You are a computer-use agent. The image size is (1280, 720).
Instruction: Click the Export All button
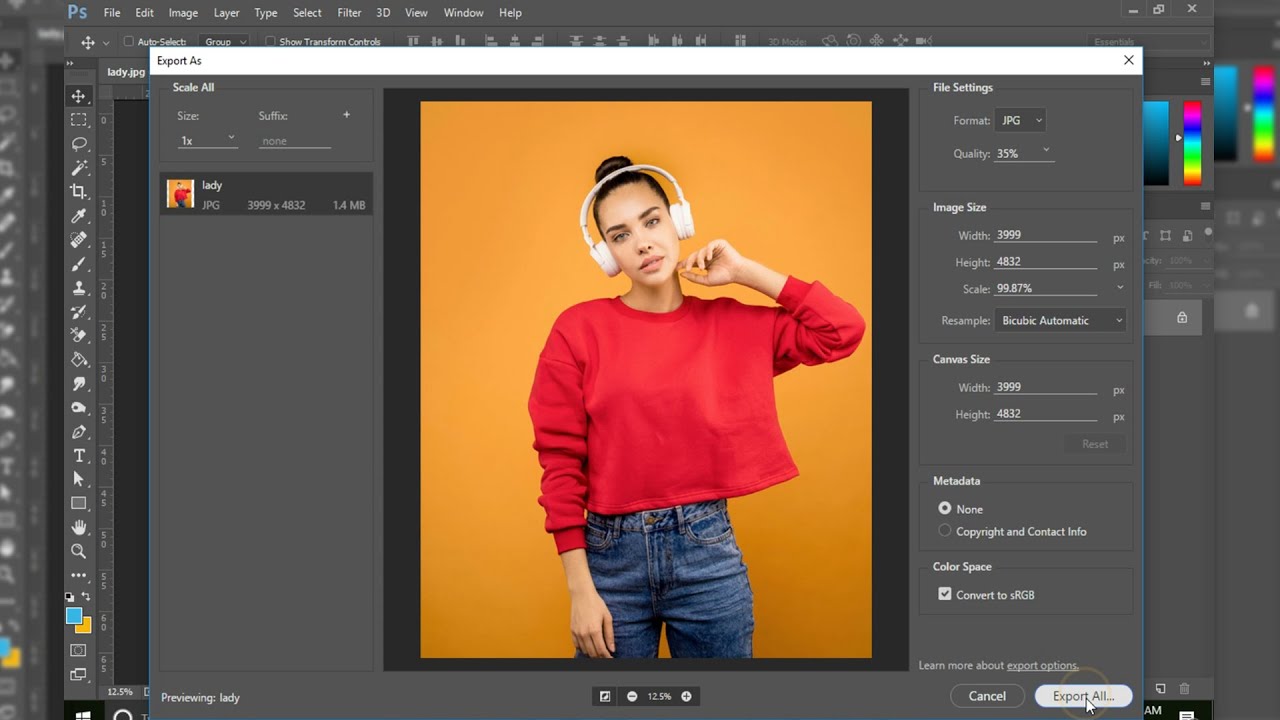tap(1083, 696)
